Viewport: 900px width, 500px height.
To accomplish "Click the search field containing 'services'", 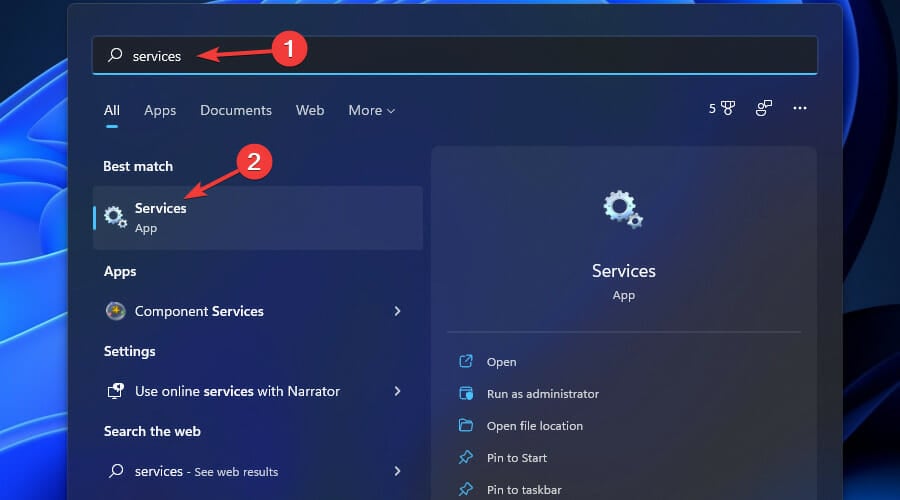I will coord(455,55).
